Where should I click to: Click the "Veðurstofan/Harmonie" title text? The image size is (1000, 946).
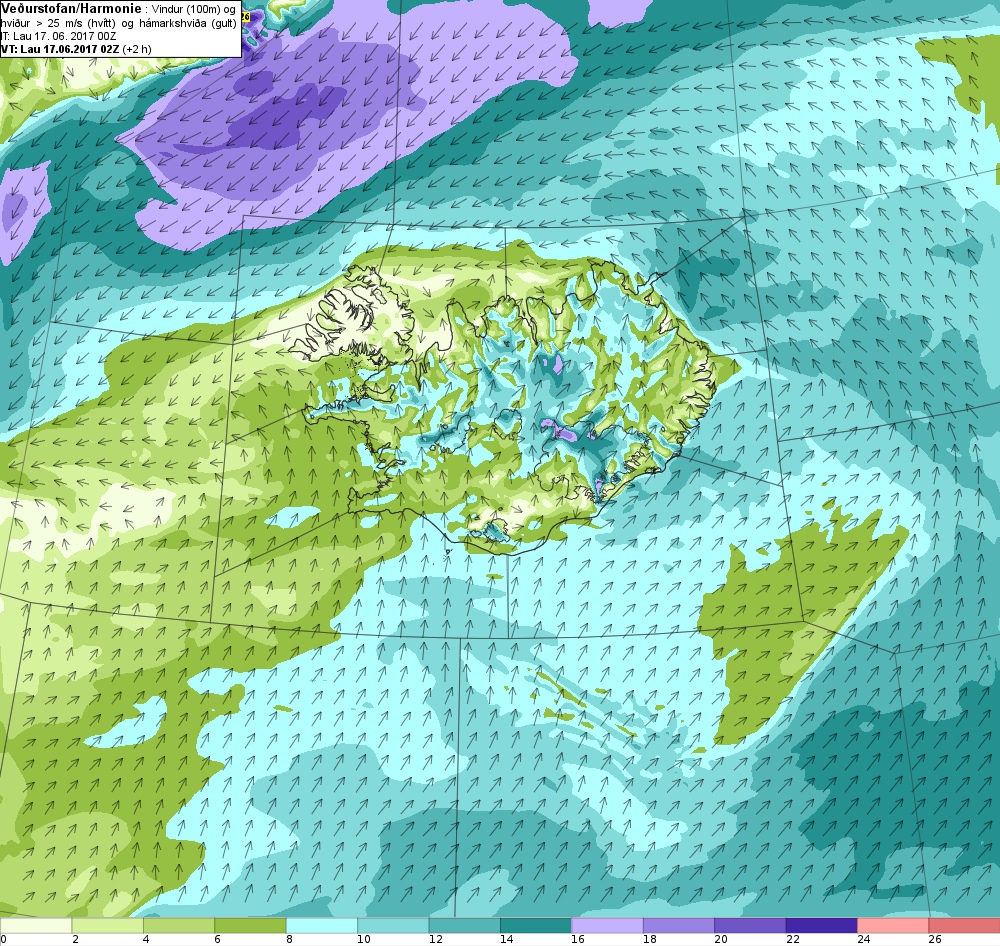click(71, 8)
